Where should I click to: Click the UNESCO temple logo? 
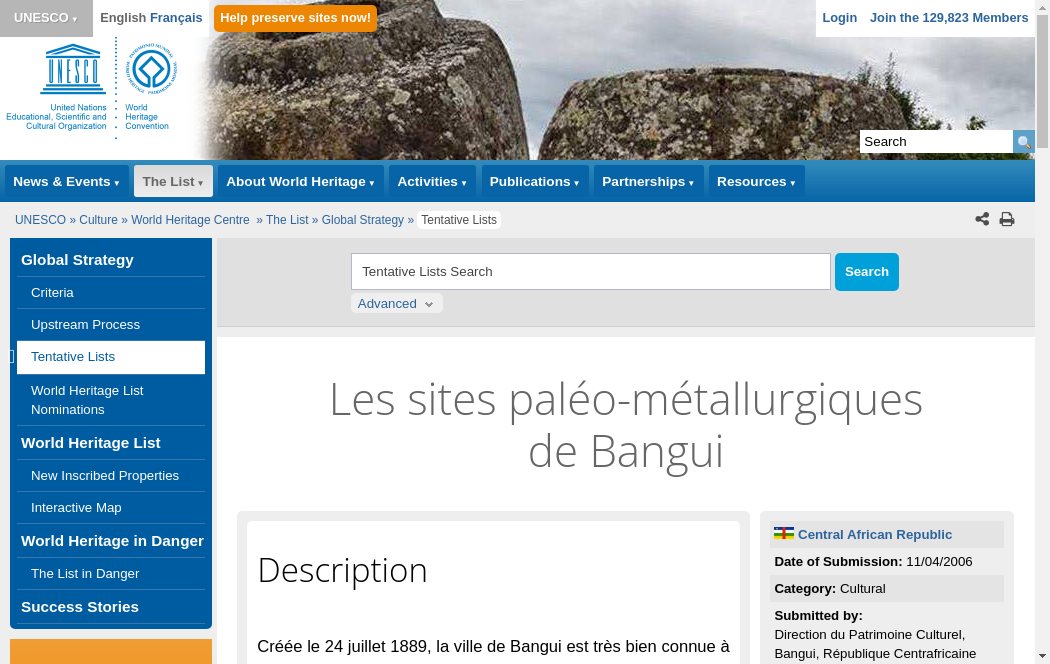(73, 69)
